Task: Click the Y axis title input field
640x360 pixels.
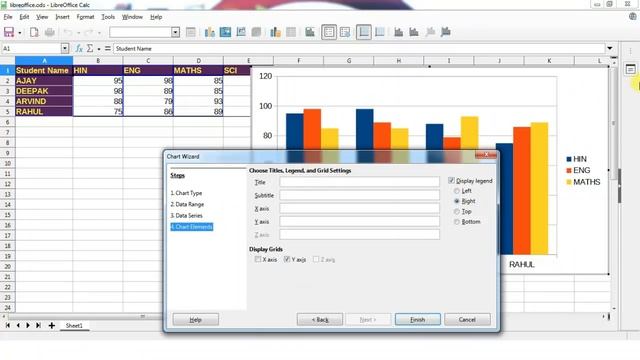Action: (360, 221)
